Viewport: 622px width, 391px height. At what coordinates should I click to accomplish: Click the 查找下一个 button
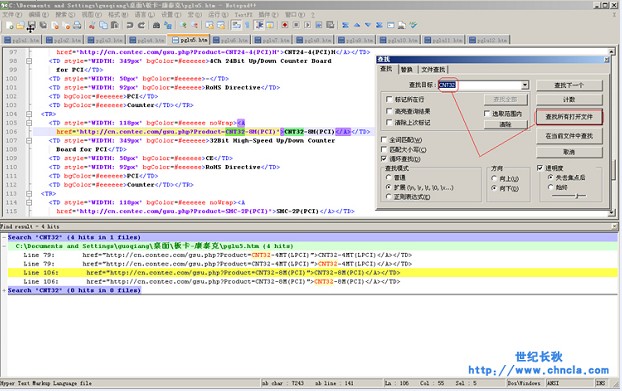(x=569, y=85)
